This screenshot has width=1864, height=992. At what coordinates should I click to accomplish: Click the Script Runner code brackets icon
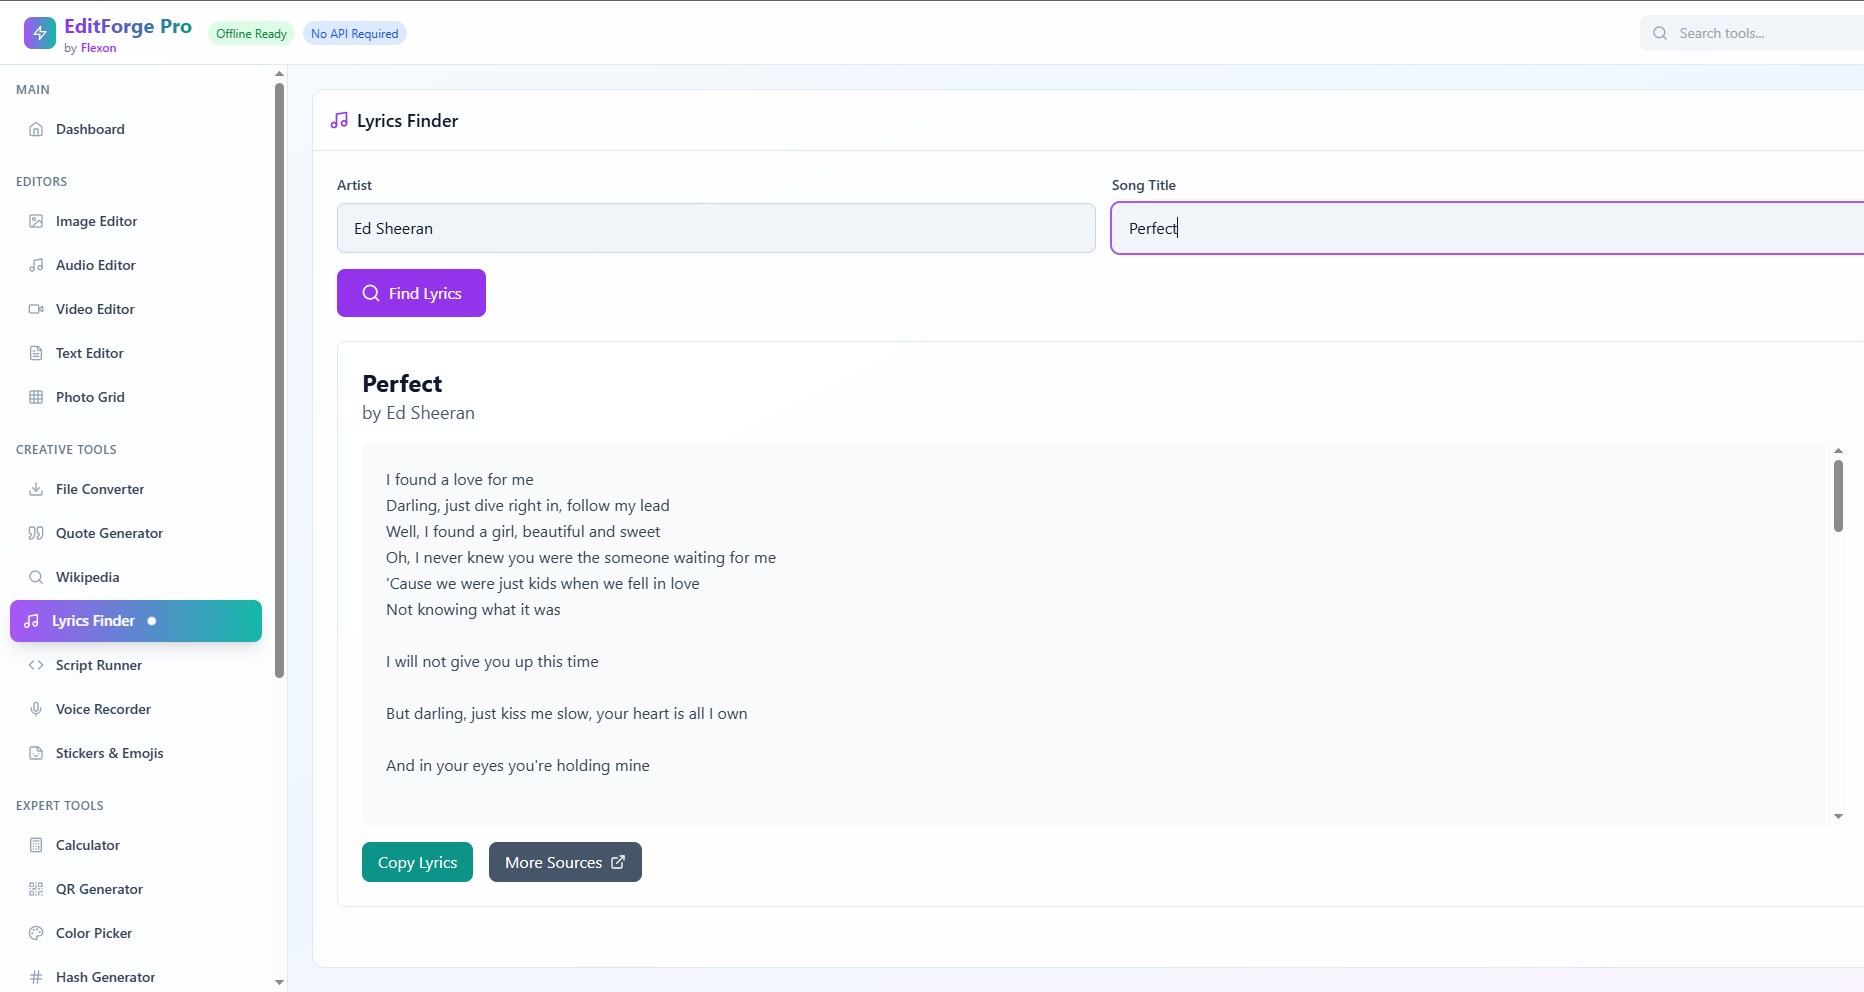36,665
